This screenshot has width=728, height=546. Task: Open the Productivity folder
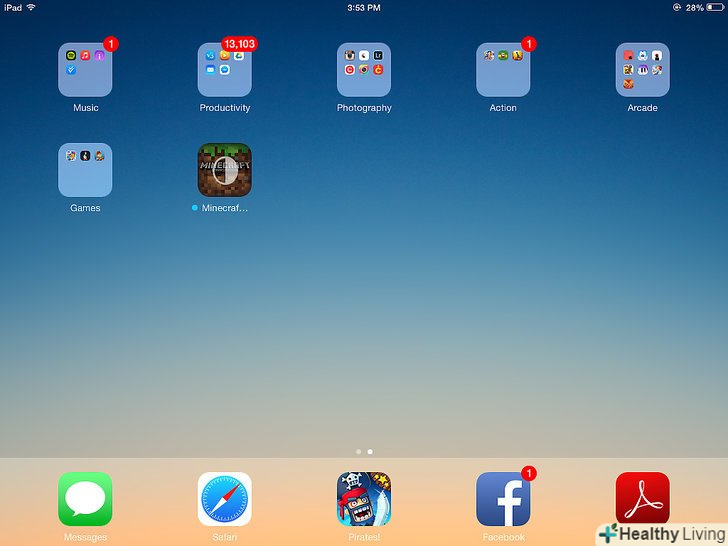(x=225, y=70)
